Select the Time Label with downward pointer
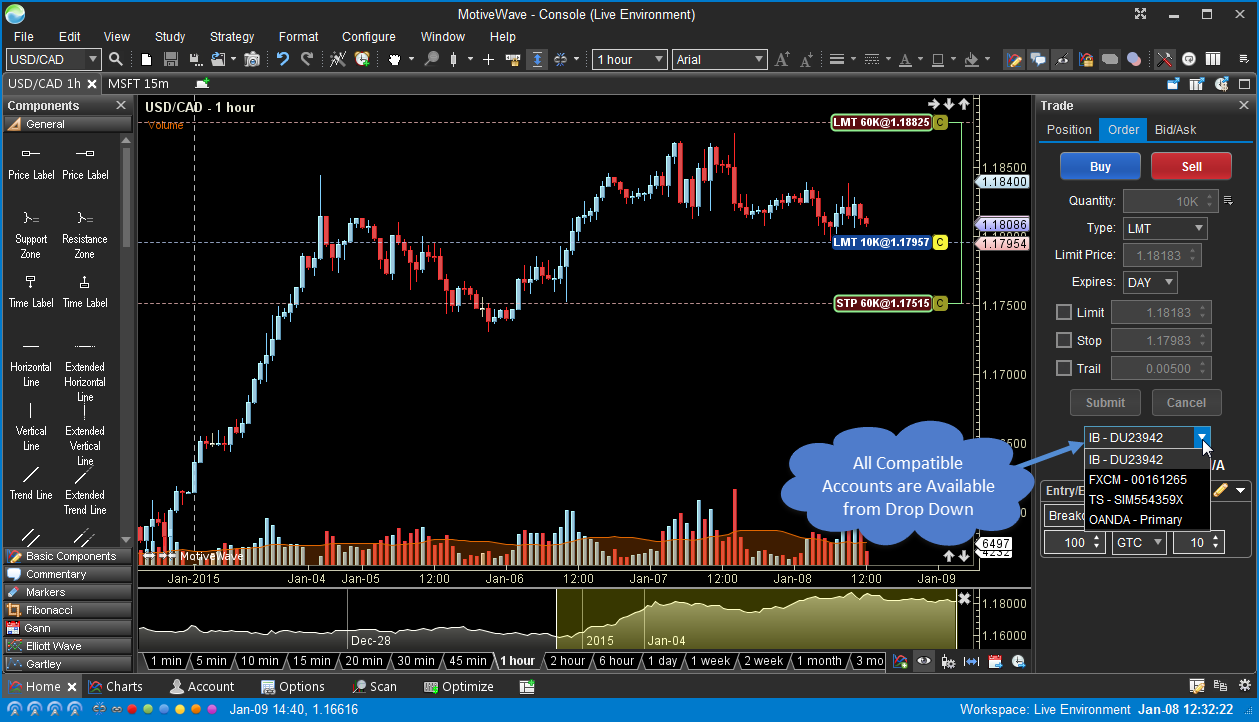Viewport: 1259px width, 722px height. 31,290
